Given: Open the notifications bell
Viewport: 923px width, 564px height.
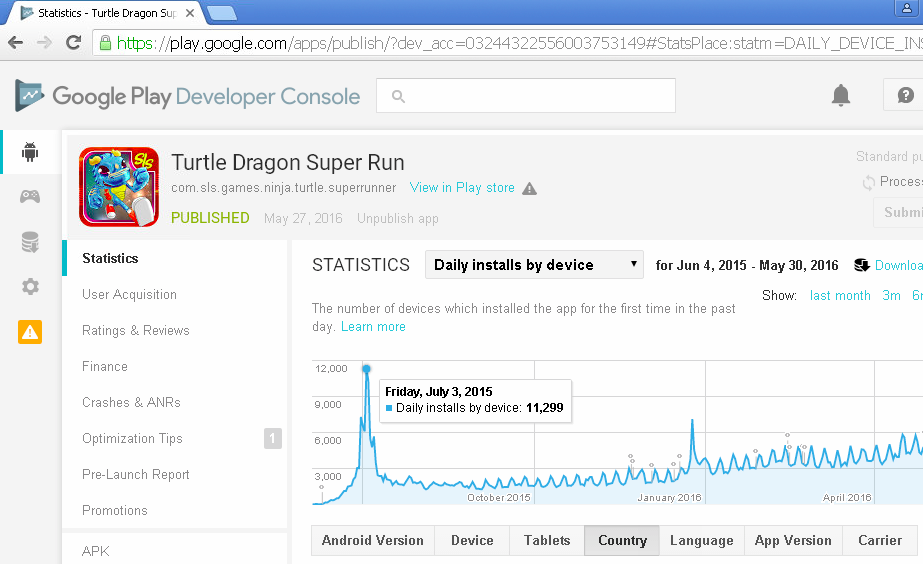Looking at the screenshot, I should (x=841, y=95).
